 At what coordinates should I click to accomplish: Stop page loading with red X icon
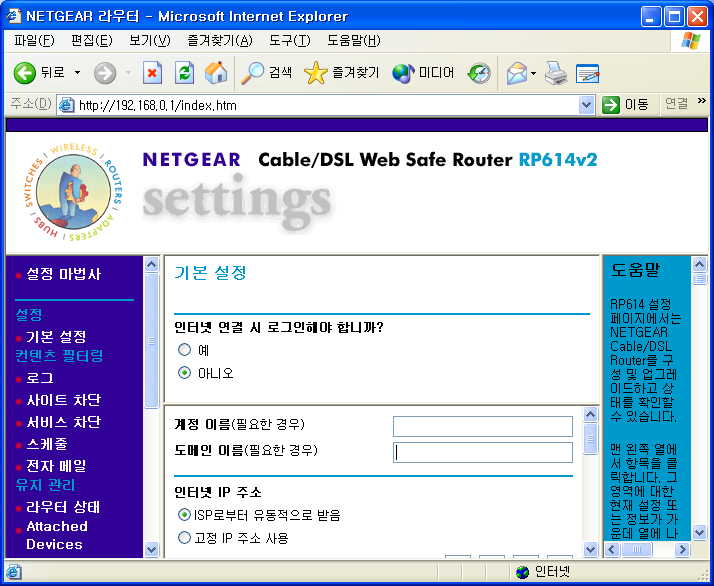tap(152, 73)
